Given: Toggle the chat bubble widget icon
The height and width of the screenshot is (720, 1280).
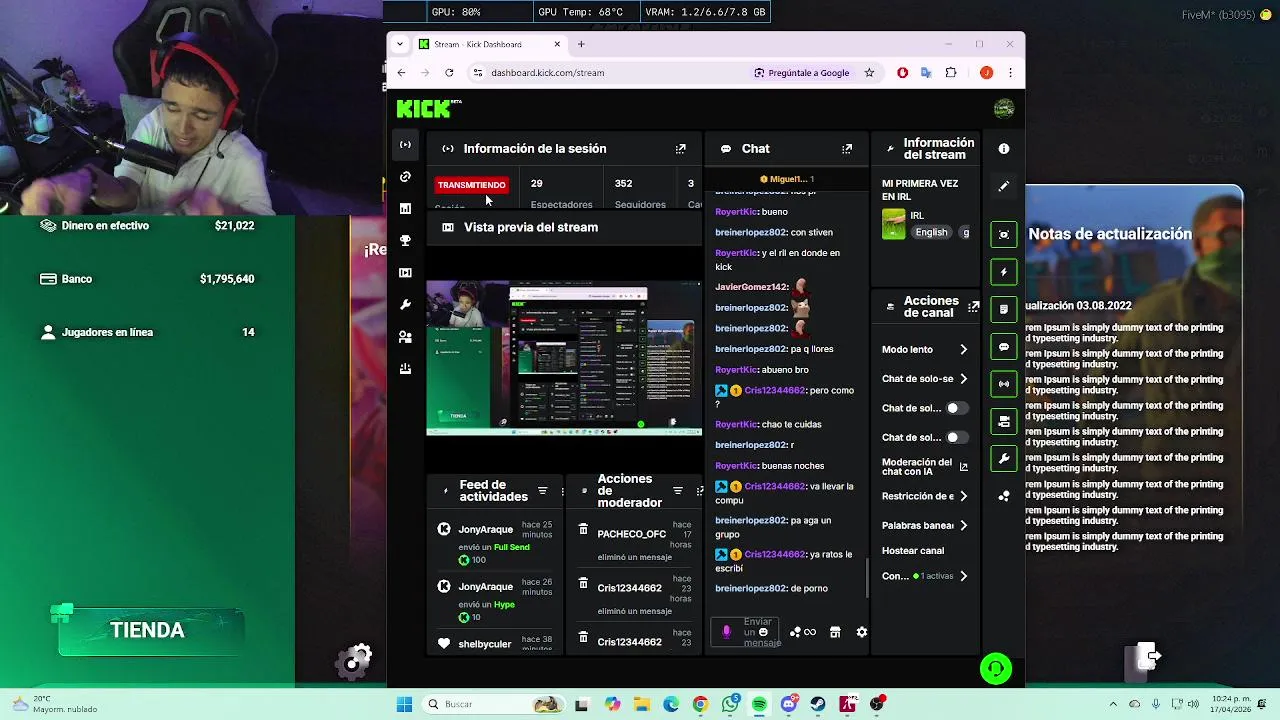Looking at the screenshot, I should 1004,347.
